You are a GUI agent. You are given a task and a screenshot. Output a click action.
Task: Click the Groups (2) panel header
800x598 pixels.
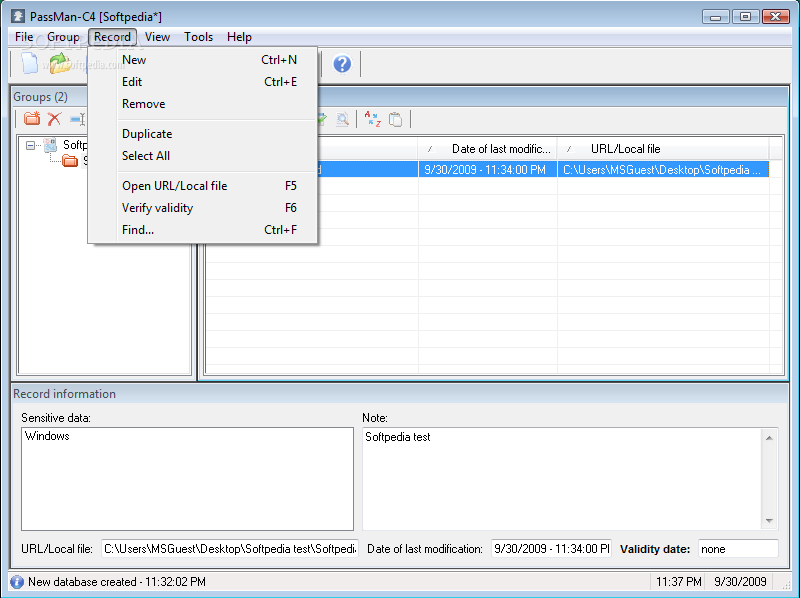tap(40, 97)
